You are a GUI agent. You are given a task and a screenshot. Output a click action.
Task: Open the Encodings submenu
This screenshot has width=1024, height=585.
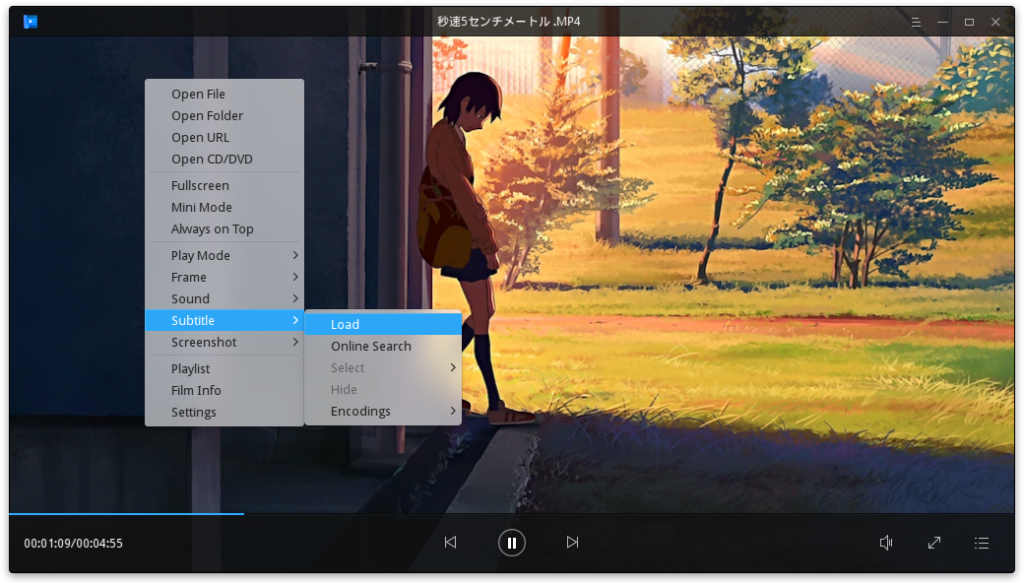click(360, 410)
